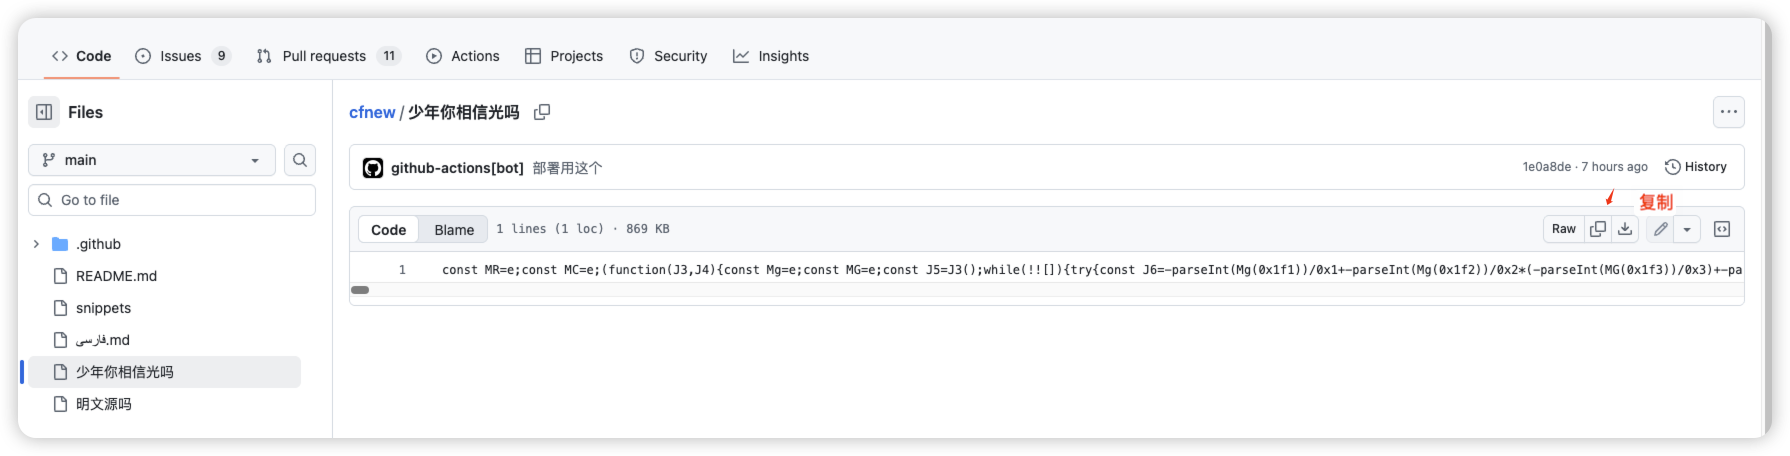The width and height of the screenshot is (1790, 456).
Task: Expand the .github folder
Action: click(37, 244)
